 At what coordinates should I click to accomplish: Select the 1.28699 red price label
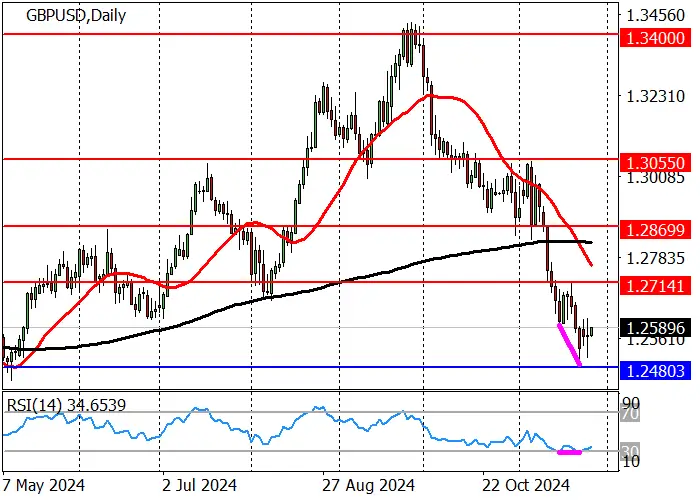tap(655, 230)
